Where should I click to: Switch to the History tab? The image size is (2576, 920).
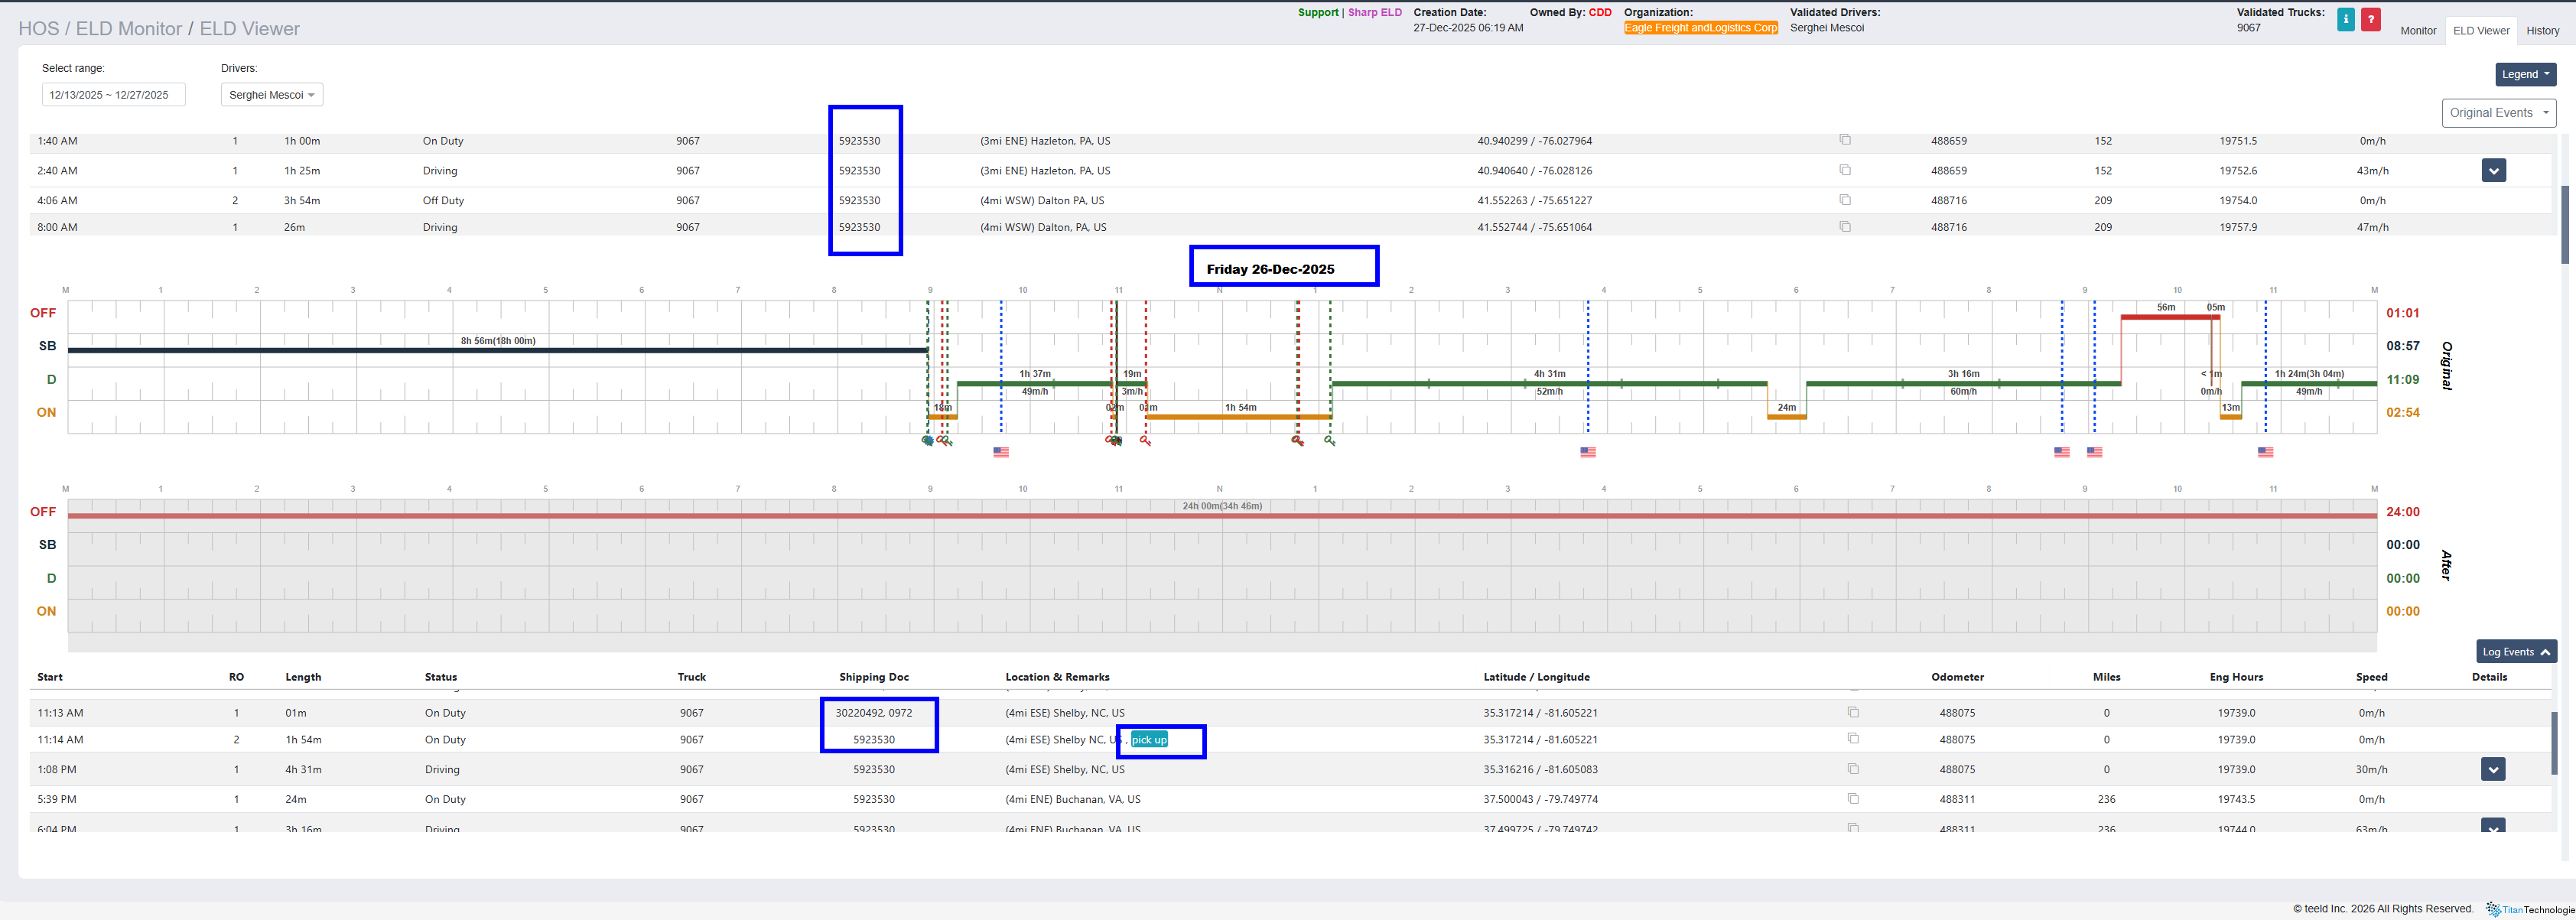point(2542,31)
